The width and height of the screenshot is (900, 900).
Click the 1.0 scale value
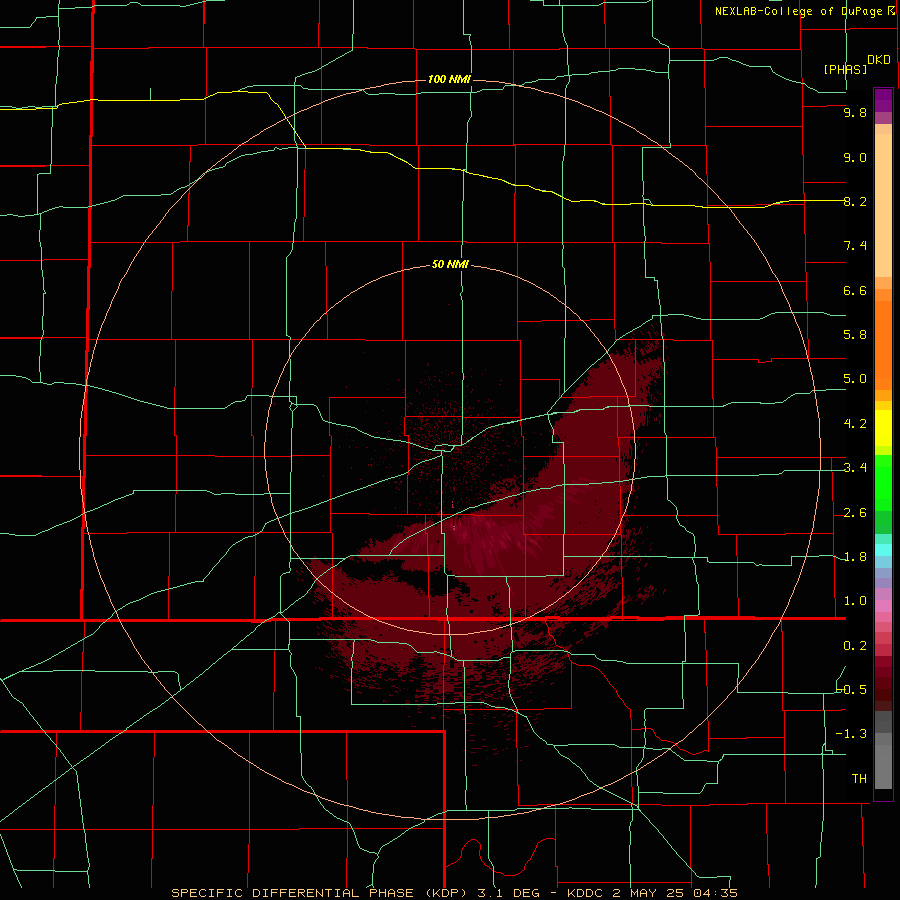coord(855,601)
